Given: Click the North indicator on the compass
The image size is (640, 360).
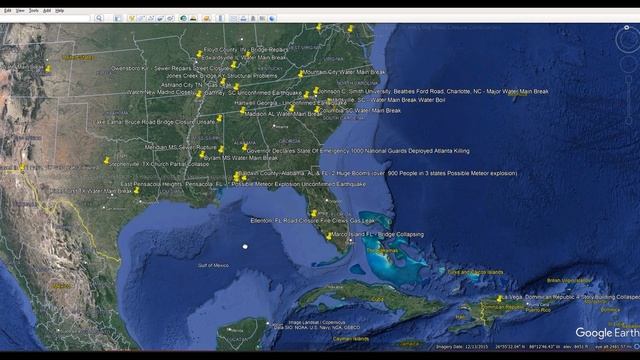Looking at the screenshot, I should click(627, 27).
